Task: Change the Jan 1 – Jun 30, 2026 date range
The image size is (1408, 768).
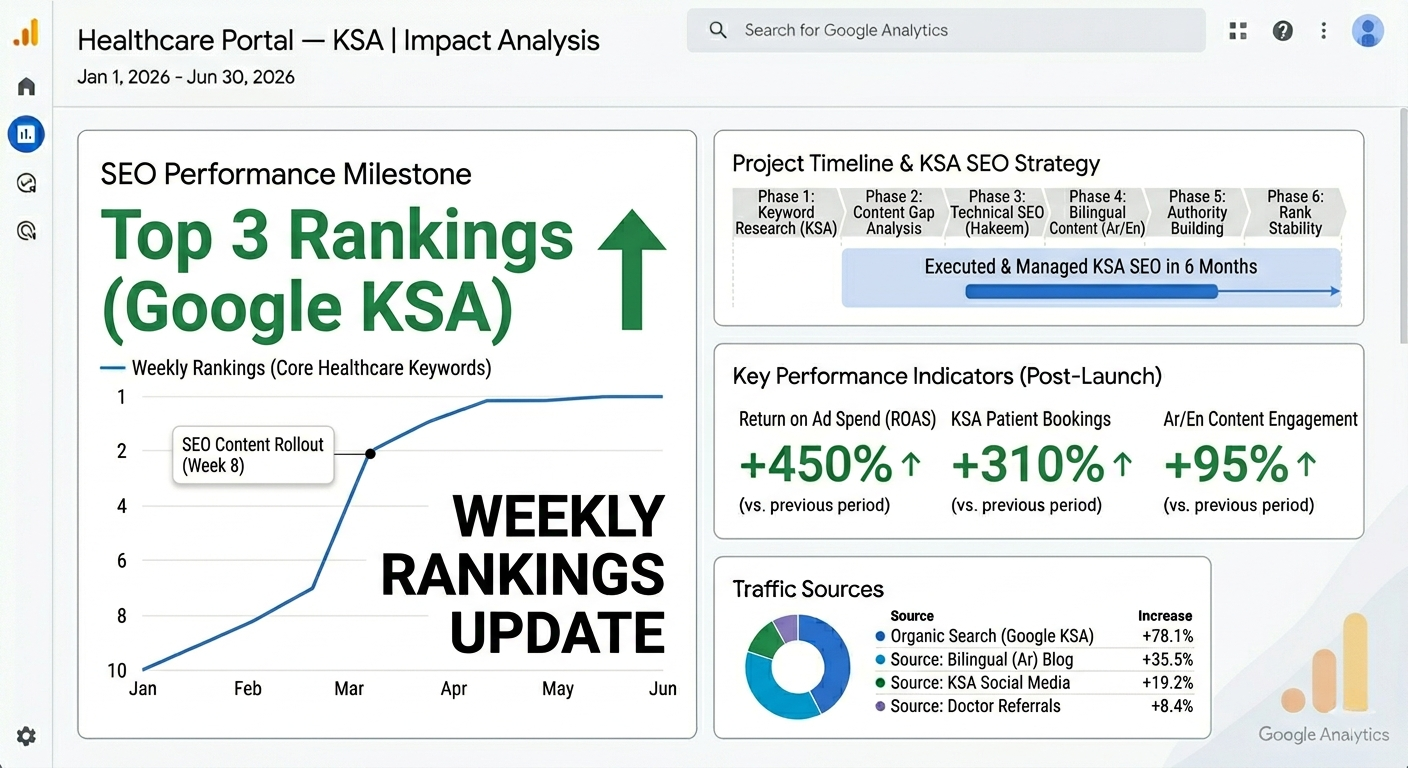Action: [x=186, y=77]
